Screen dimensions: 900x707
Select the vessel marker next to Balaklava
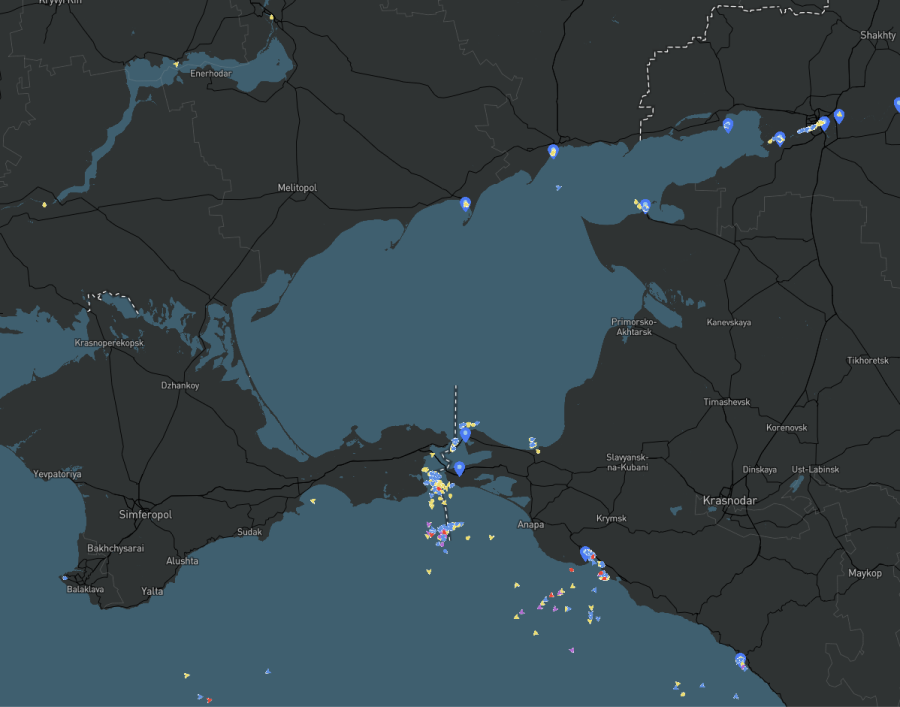(65, 578)
